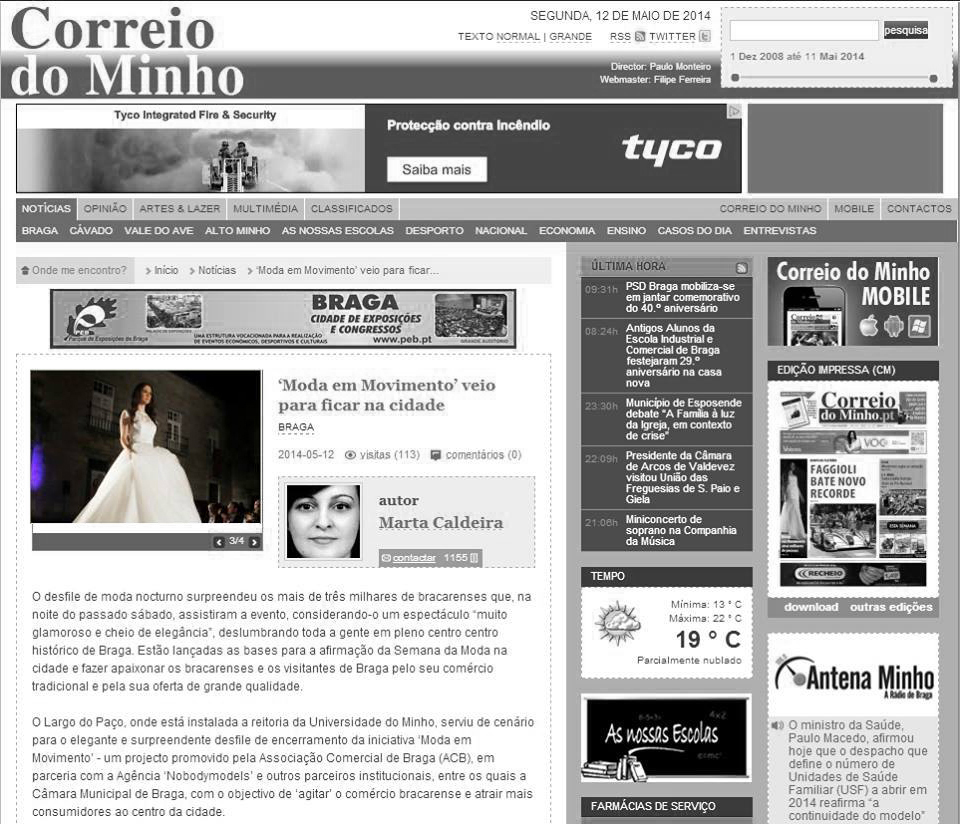Open the PSD Braga breaking news headline

pos(682,297)
